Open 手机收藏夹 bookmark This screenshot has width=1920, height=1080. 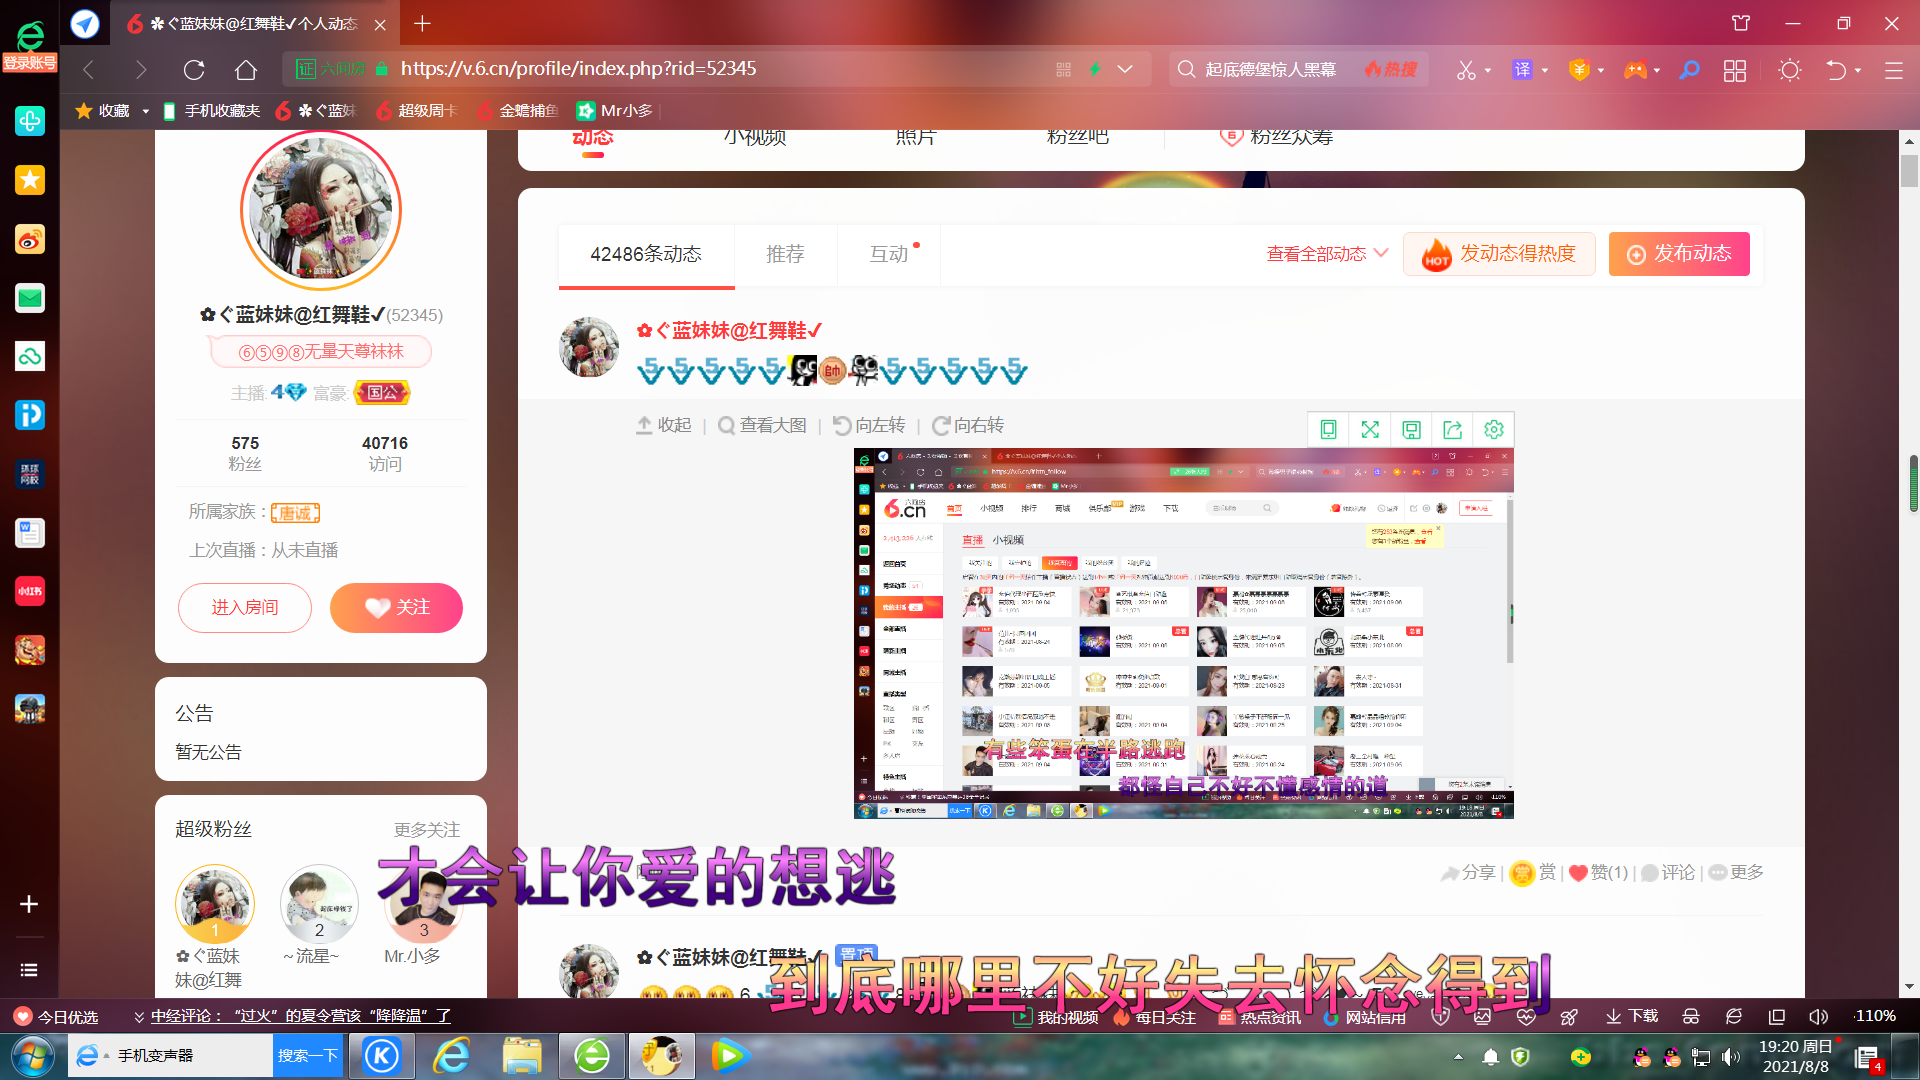211,111
